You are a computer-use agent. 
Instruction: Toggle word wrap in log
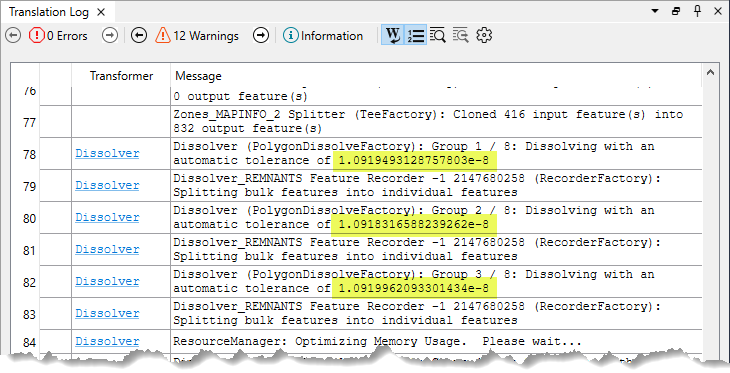pyautogui.click(x=393, y=35)
